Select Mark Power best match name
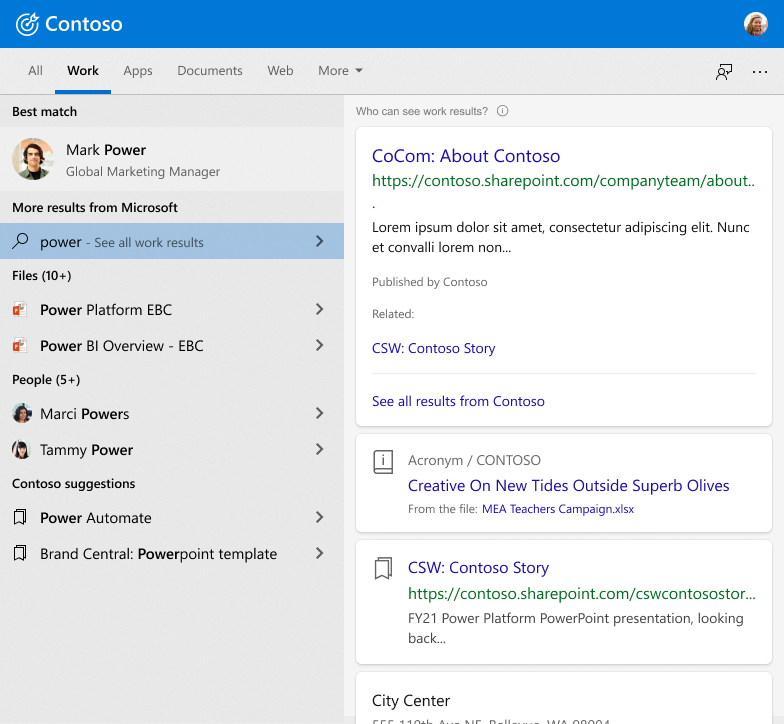Image resolution: width=784 pixels, height=724 pixels. pyautogui.click(x=106, y=150)
